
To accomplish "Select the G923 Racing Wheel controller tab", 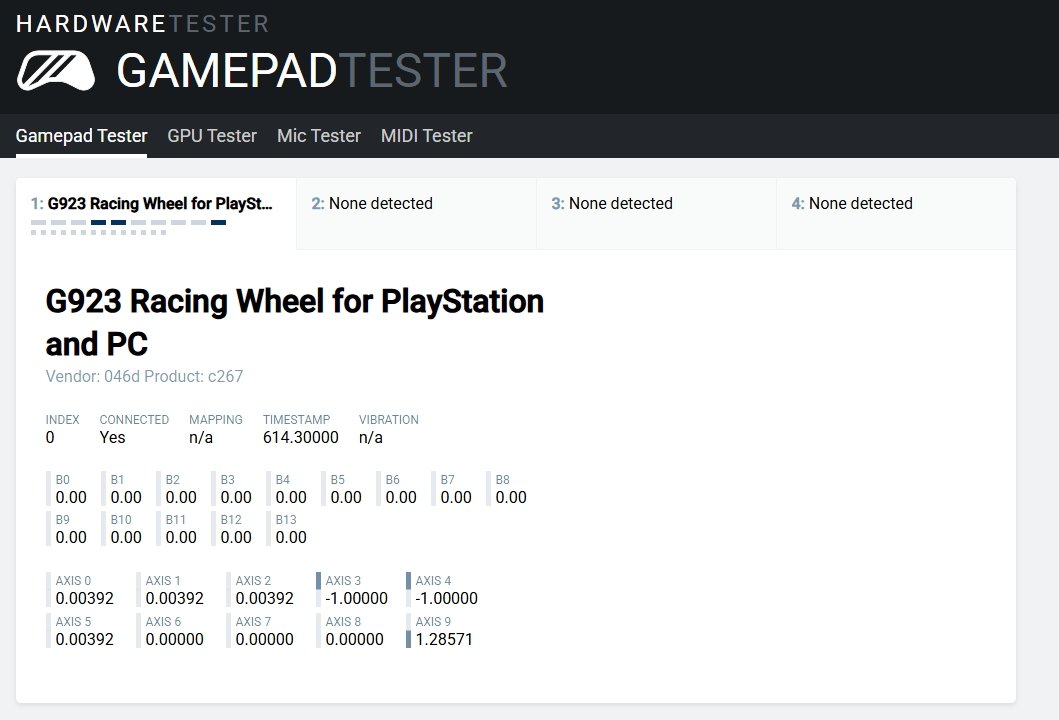I will click(156, 204).
